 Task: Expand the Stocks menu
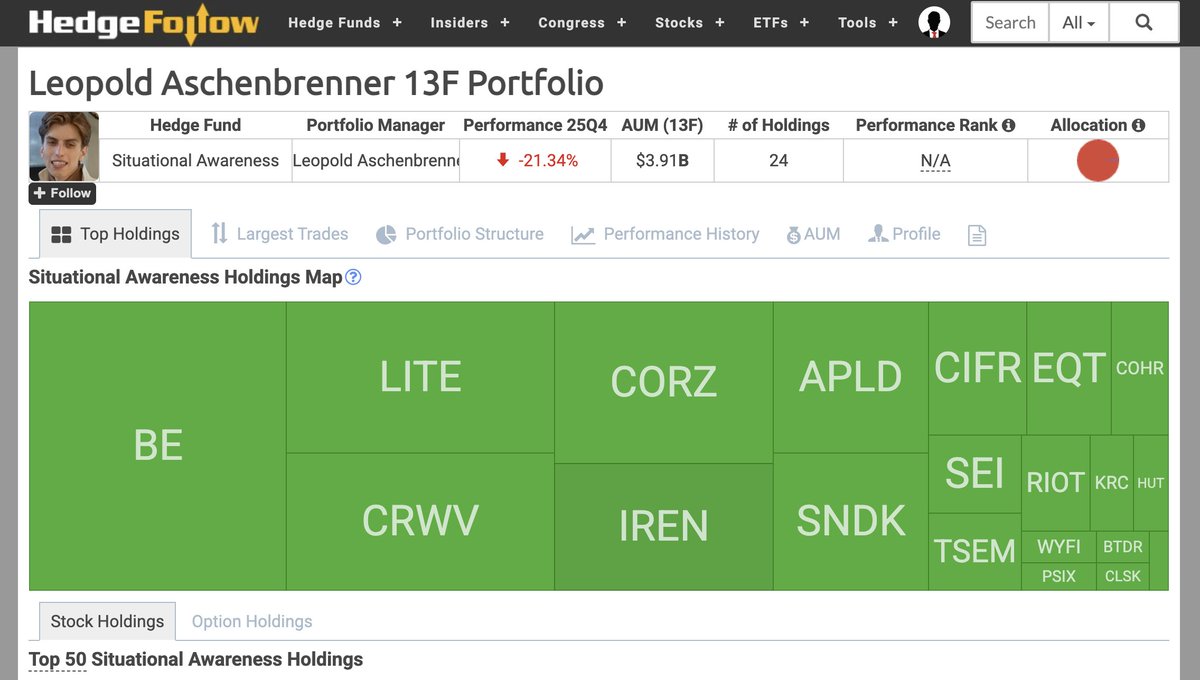point(690,22)
